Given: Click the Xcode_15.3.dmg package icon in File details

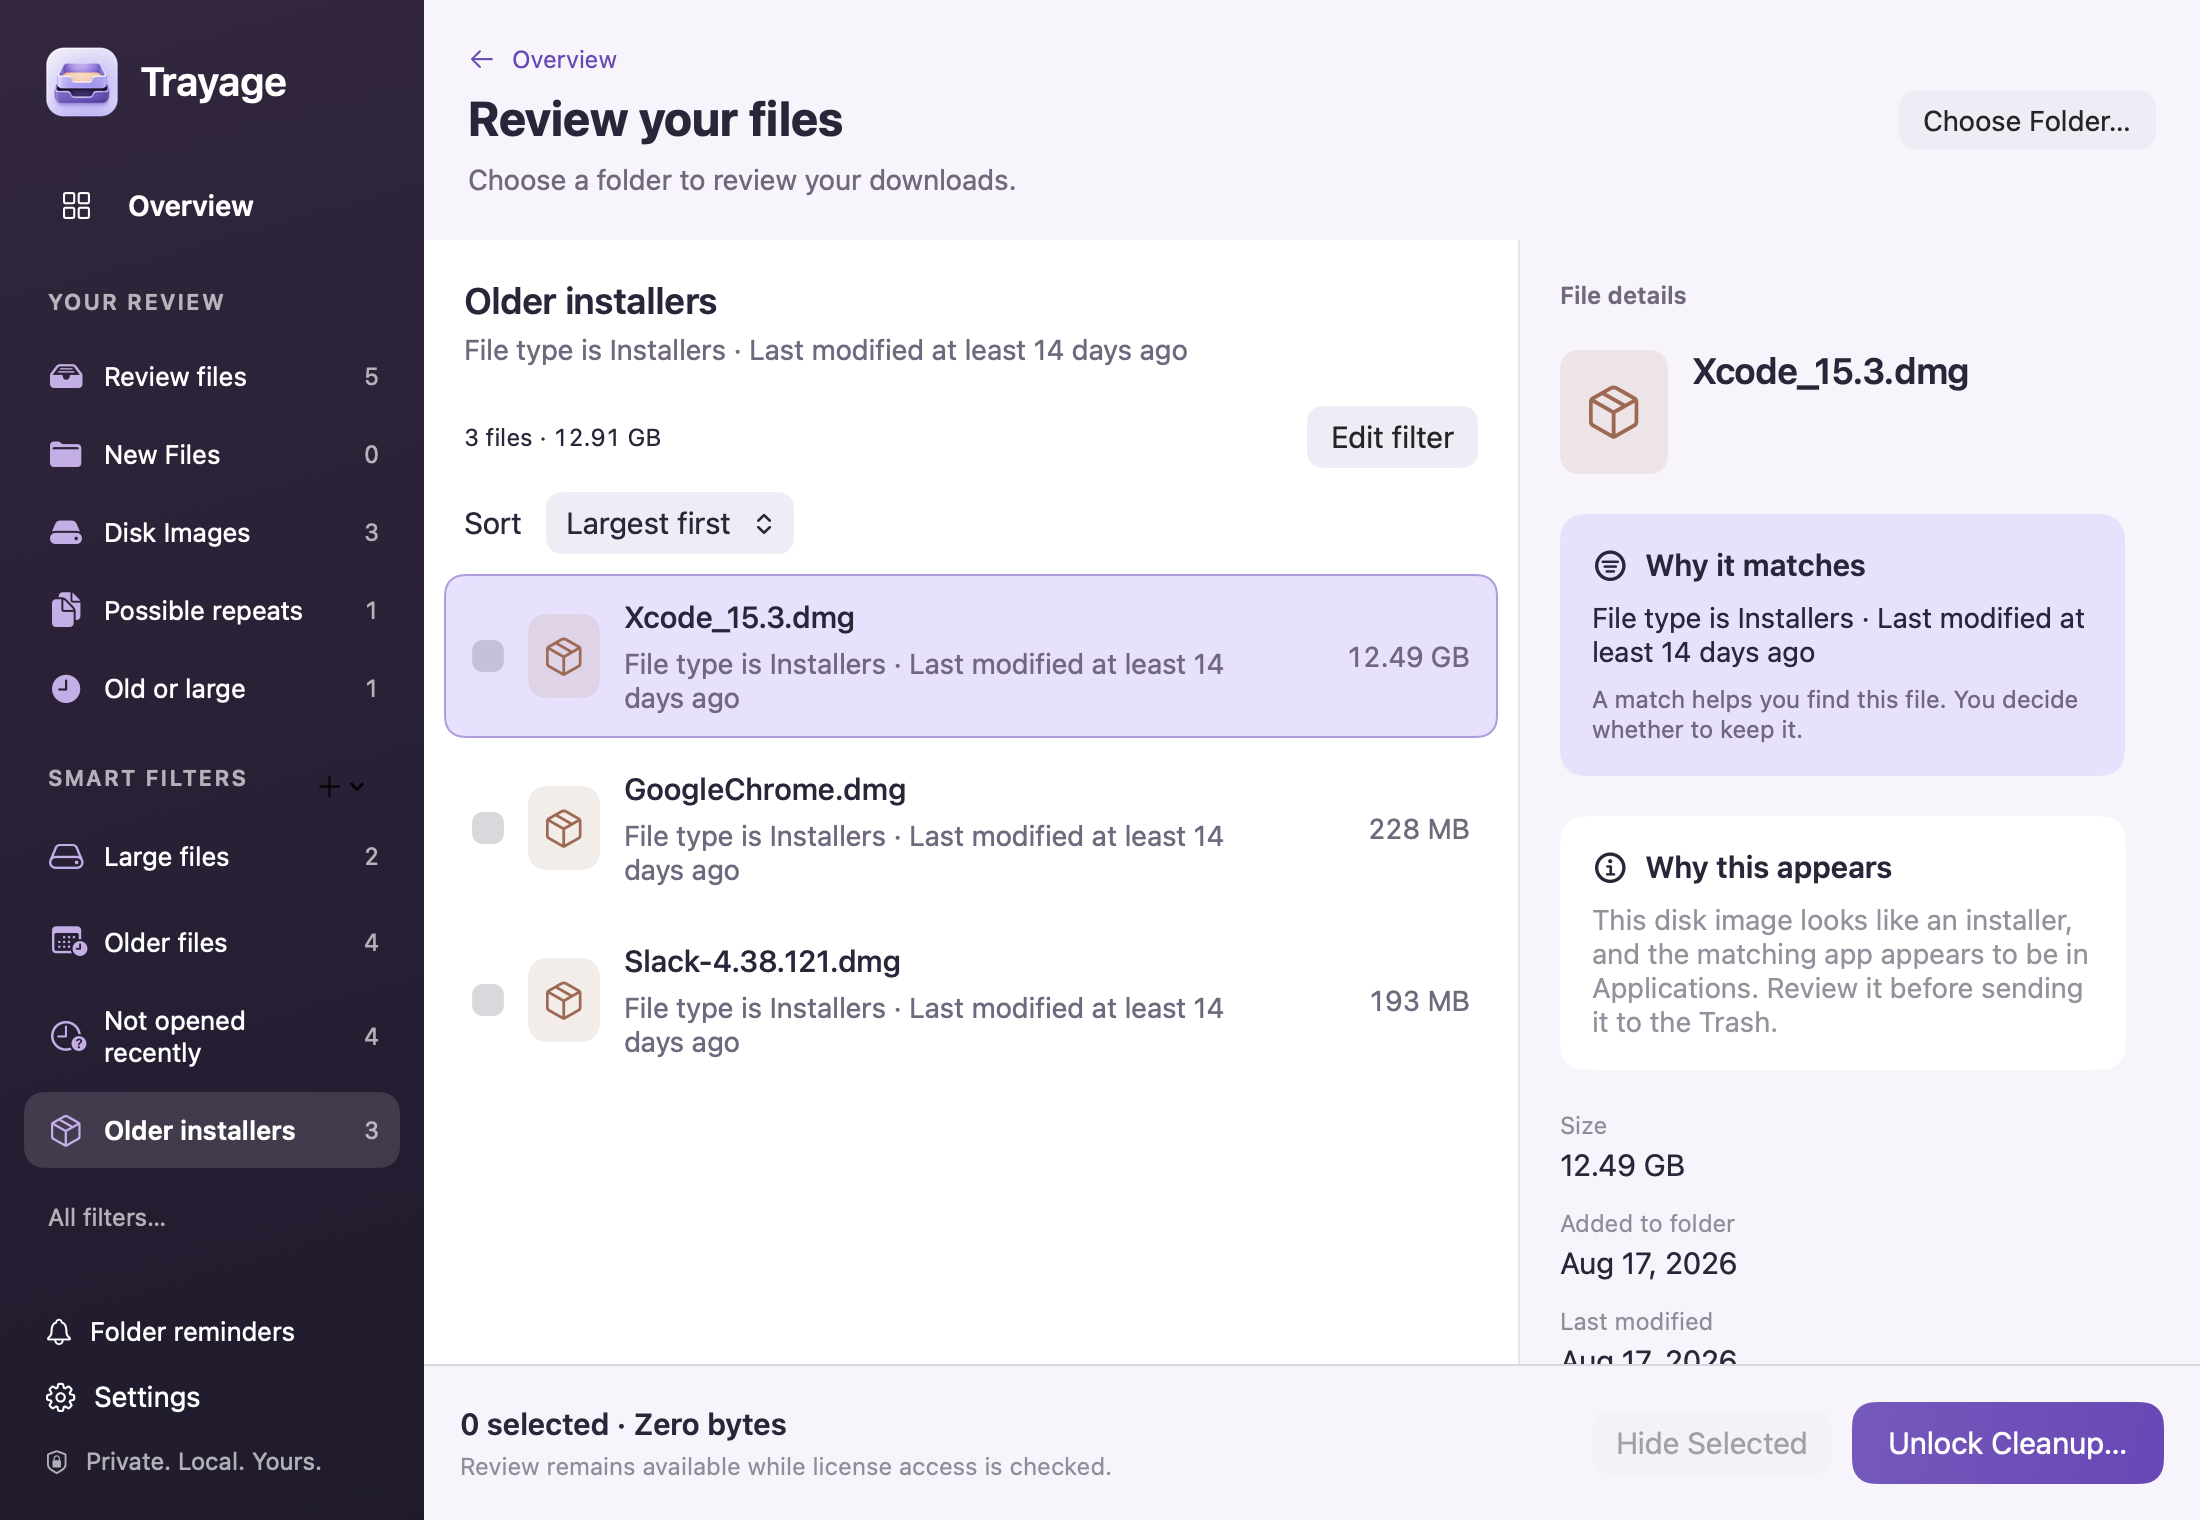Looking at the screenshot, I should (1614, 412).
